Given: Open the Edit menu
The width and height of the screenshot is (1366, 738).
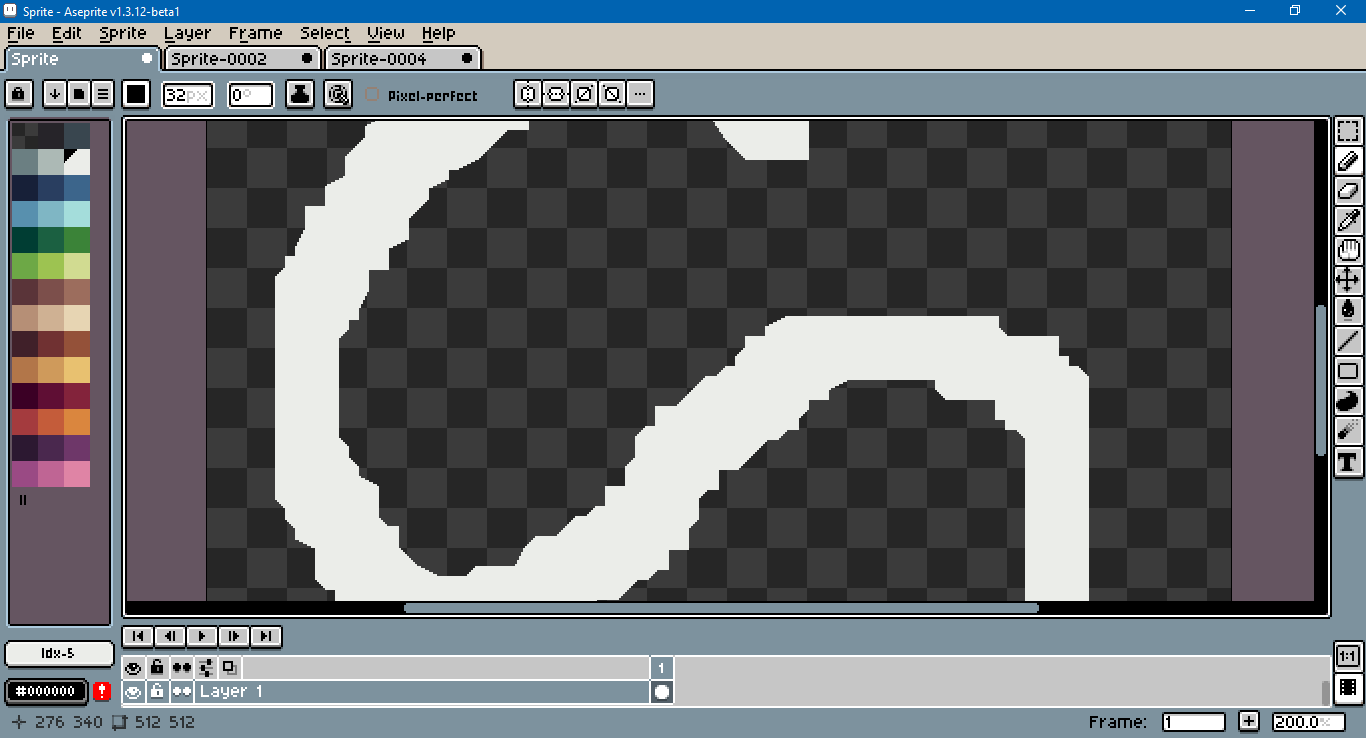Looking at the screenshot, I should tap(67, 33).
